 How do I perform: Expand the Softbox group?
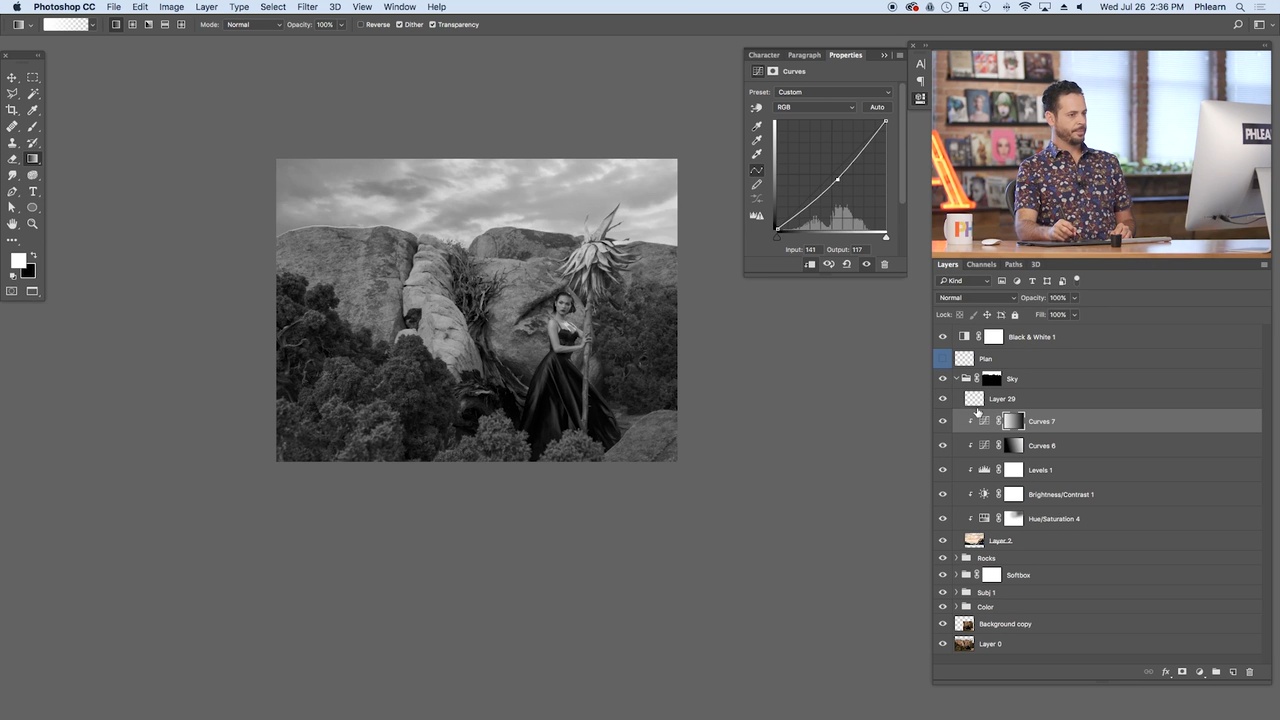[x=956, y=575]
